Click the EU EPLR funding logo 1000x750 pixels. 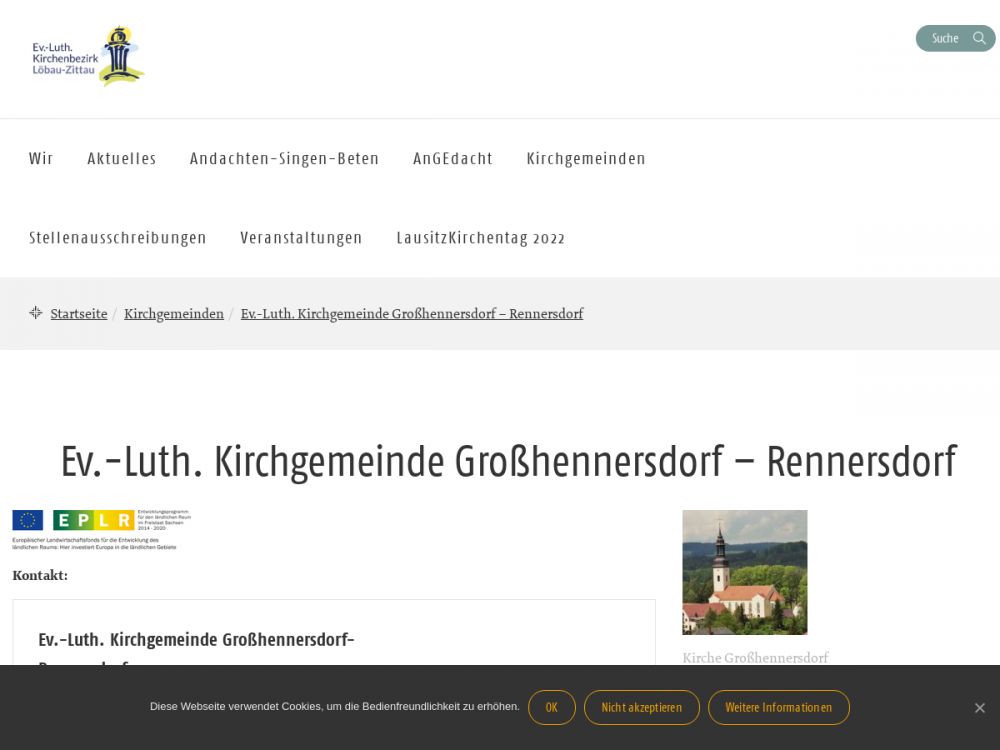[100, 529]
